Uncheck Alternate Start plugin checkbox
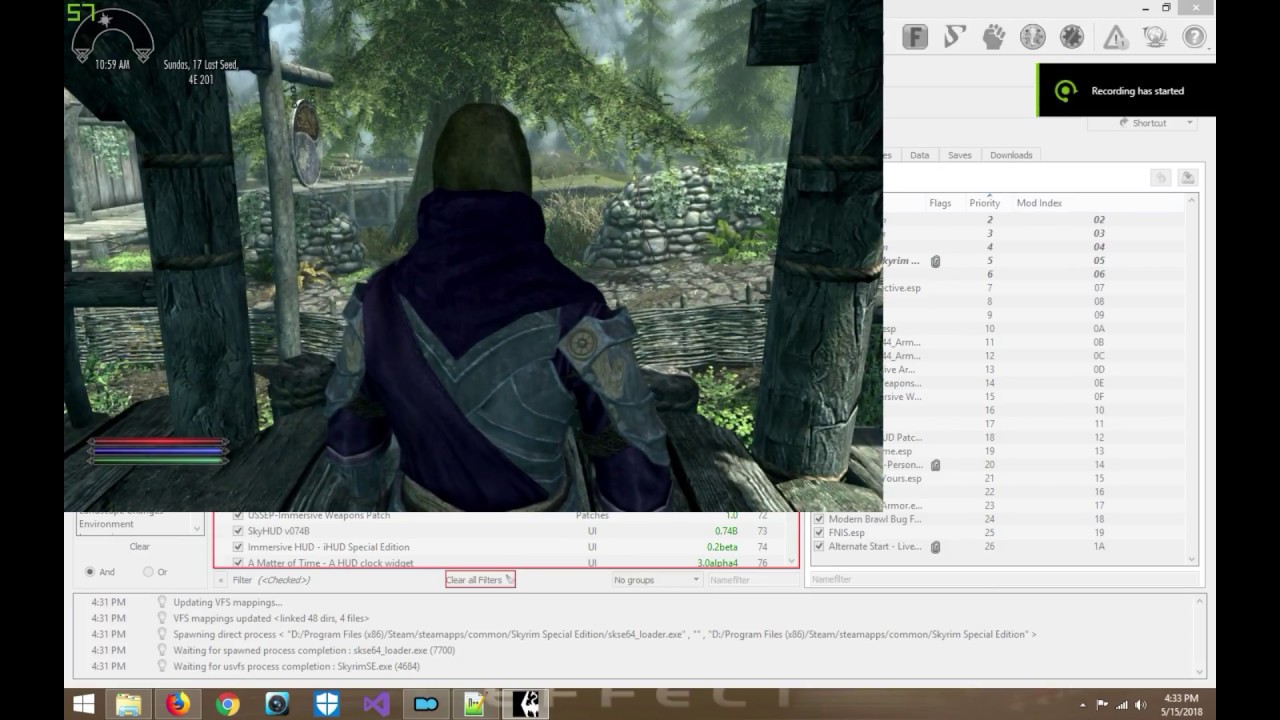 [819, 547]
